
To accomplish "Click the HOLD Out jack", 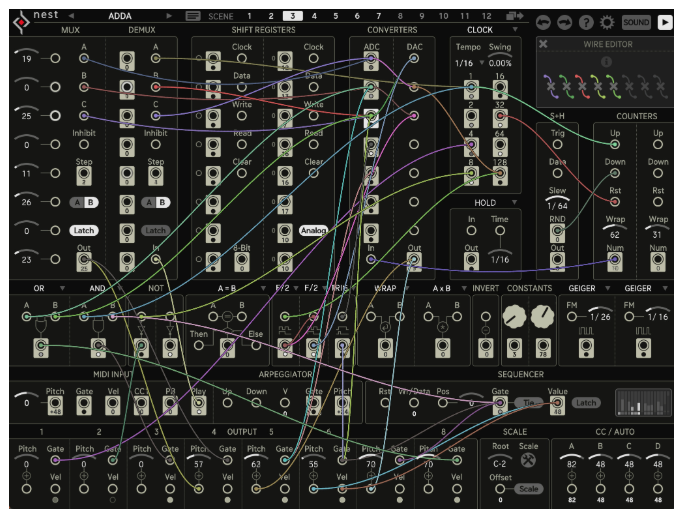I will (471, 261).
